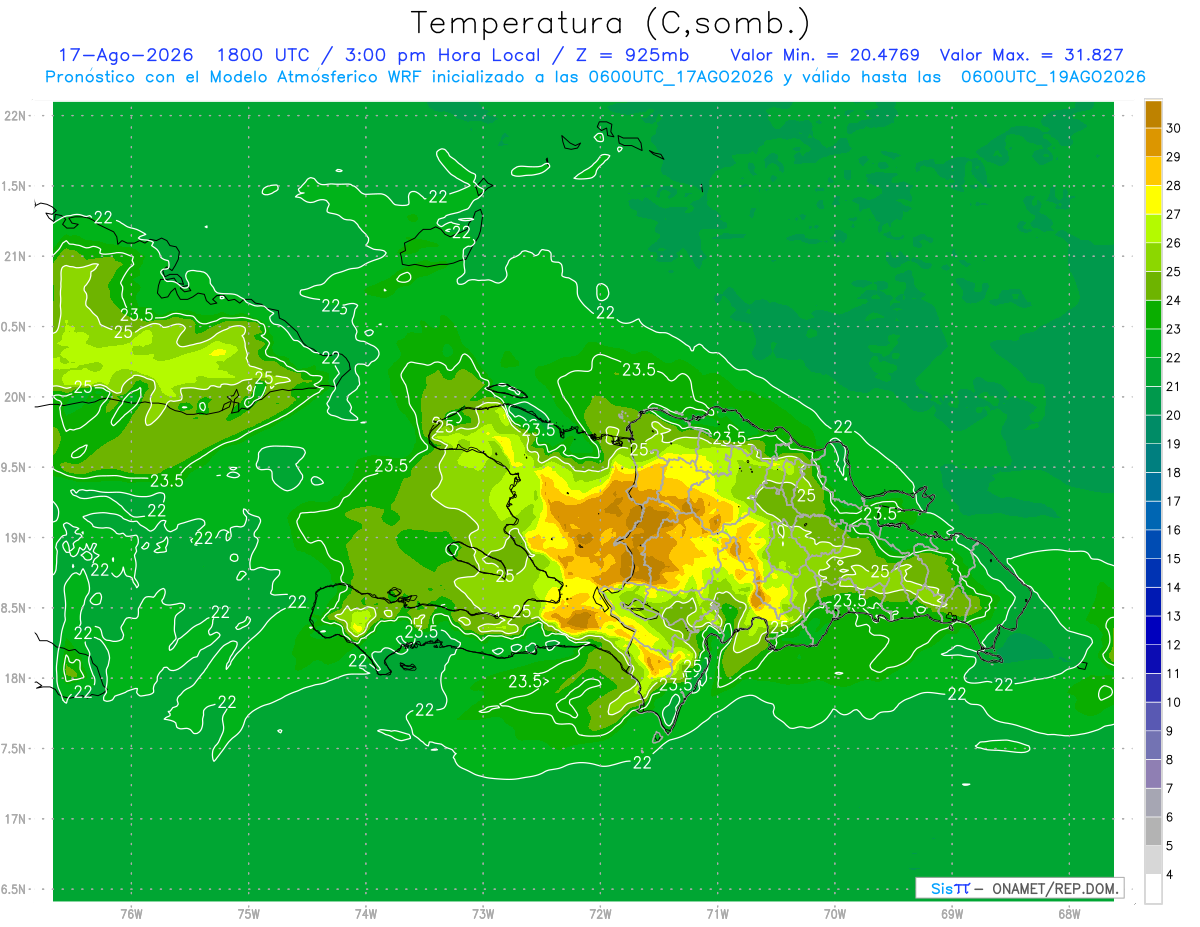Click the latitude axis label "19N"

coord(16,538)
